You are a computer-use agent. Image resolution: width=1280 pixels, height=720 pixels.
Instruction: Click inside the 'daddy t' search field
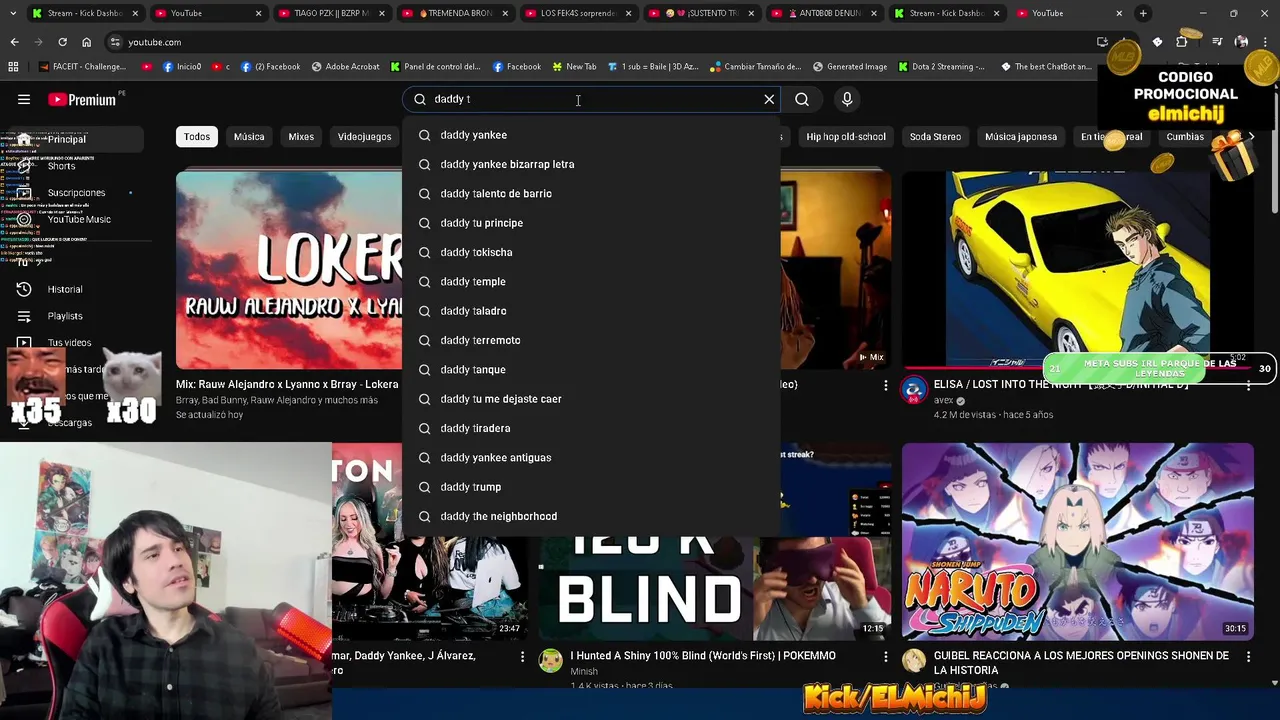[590, 99]
